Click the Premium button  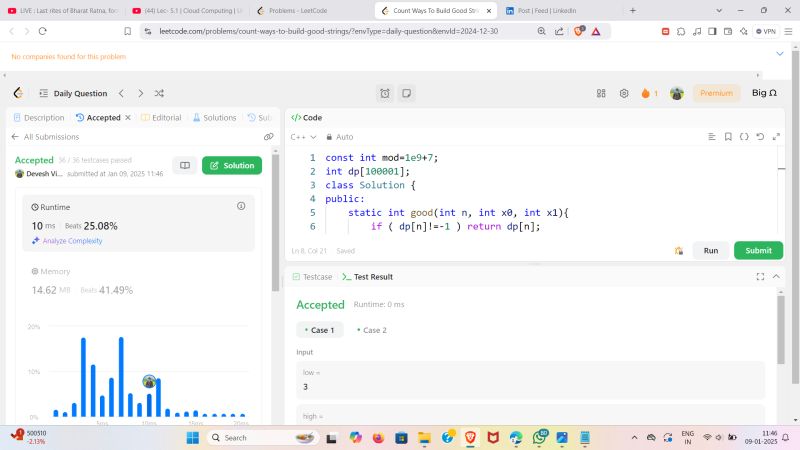pos(716,93)
